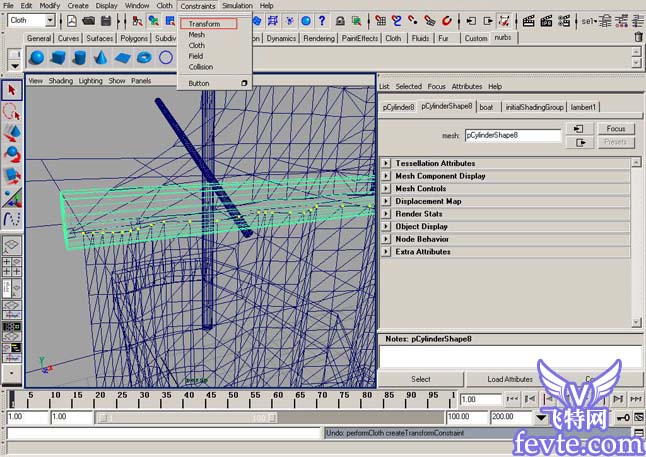Expand Tessellation Attributes section

[386, 163]
